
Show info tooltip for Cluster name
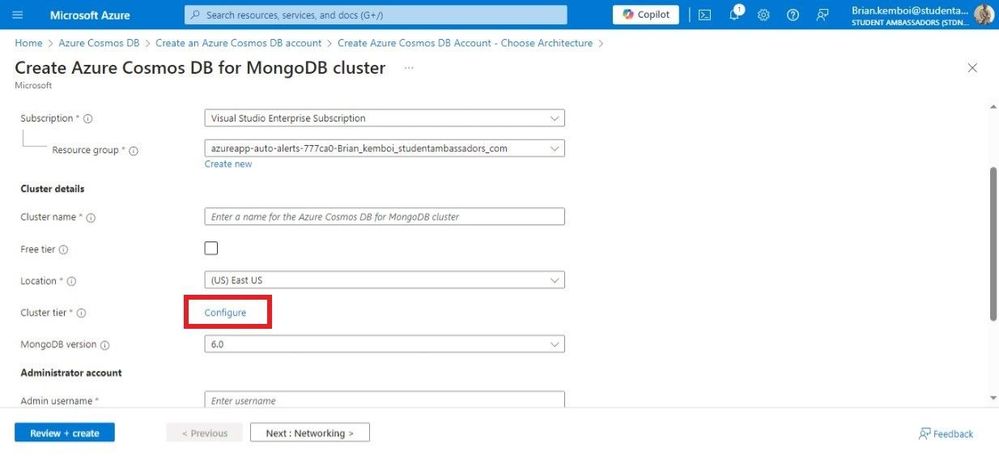90,218
